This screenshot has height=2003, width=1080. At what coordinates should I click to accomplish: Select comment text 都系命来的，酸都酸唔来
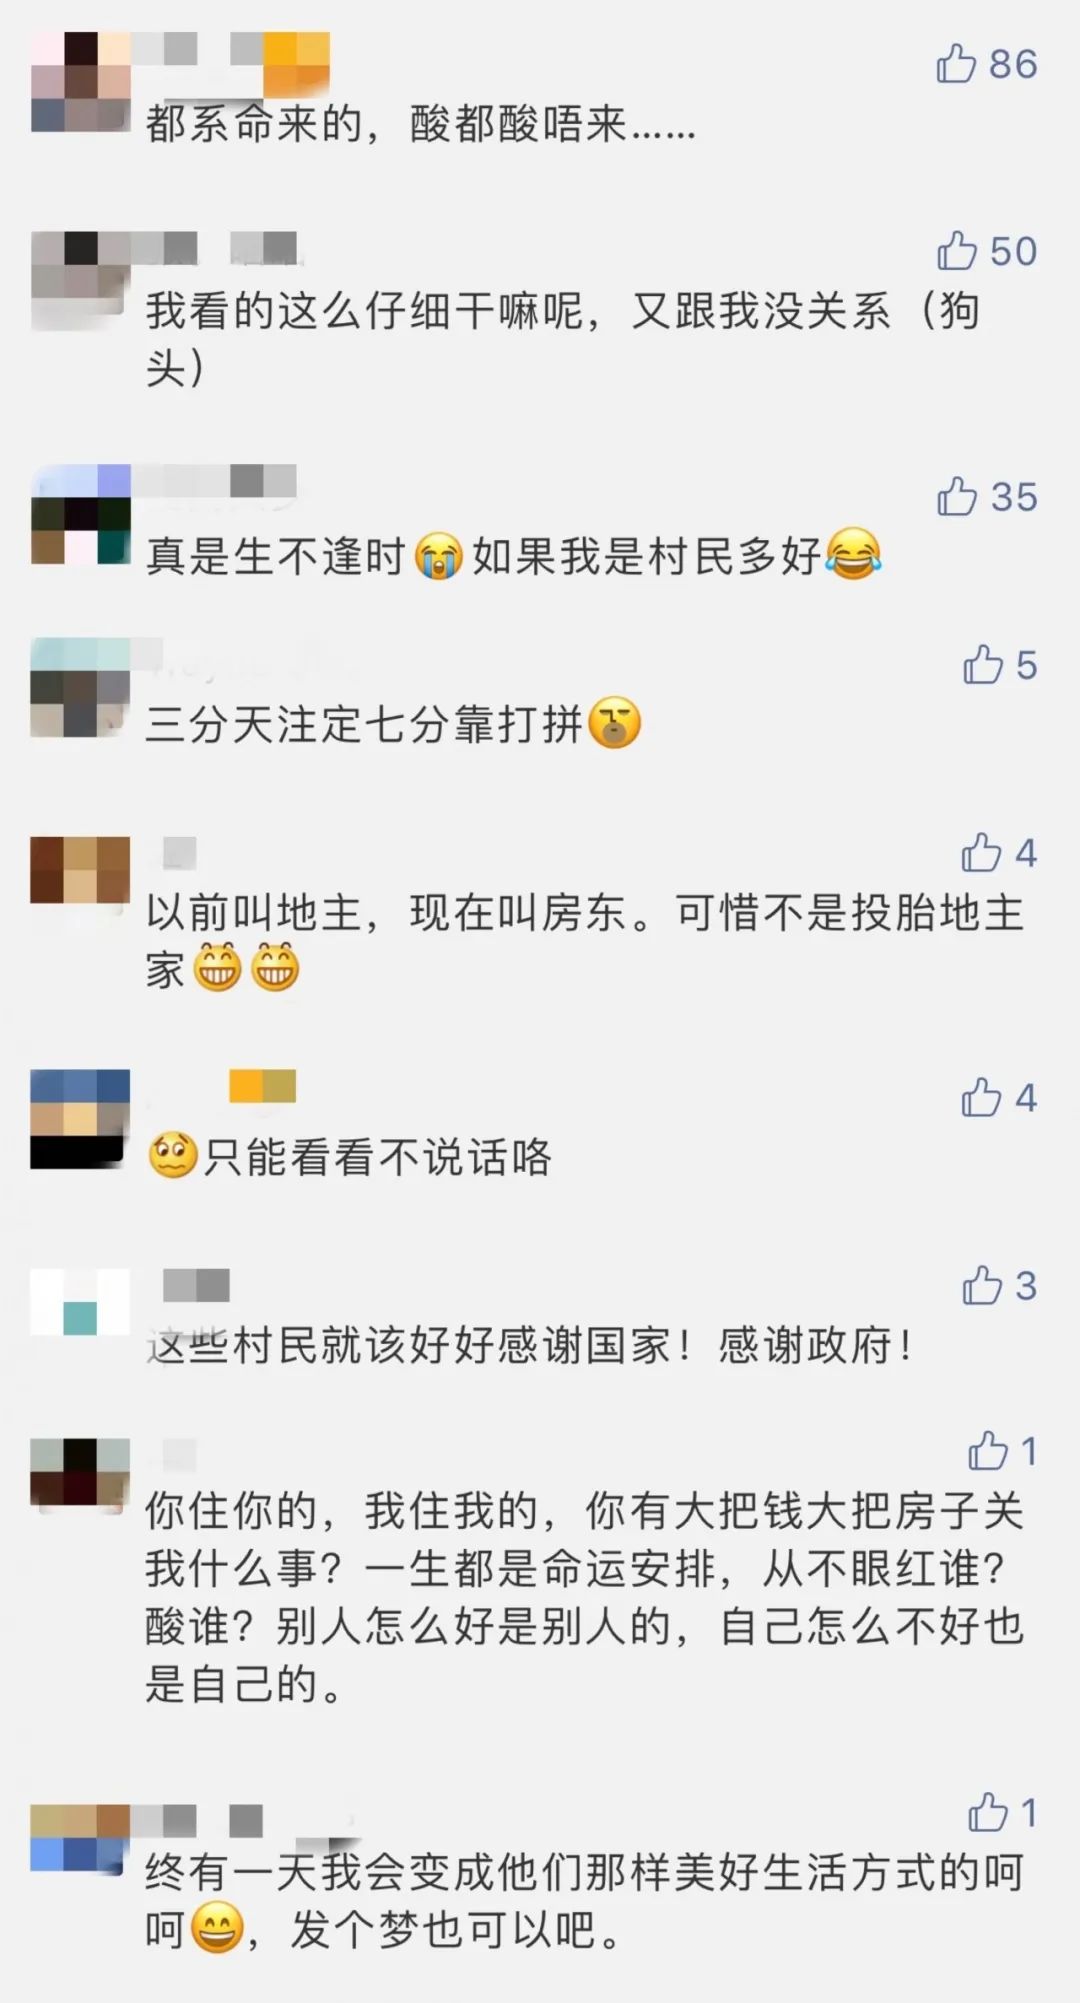click(421, 125)
